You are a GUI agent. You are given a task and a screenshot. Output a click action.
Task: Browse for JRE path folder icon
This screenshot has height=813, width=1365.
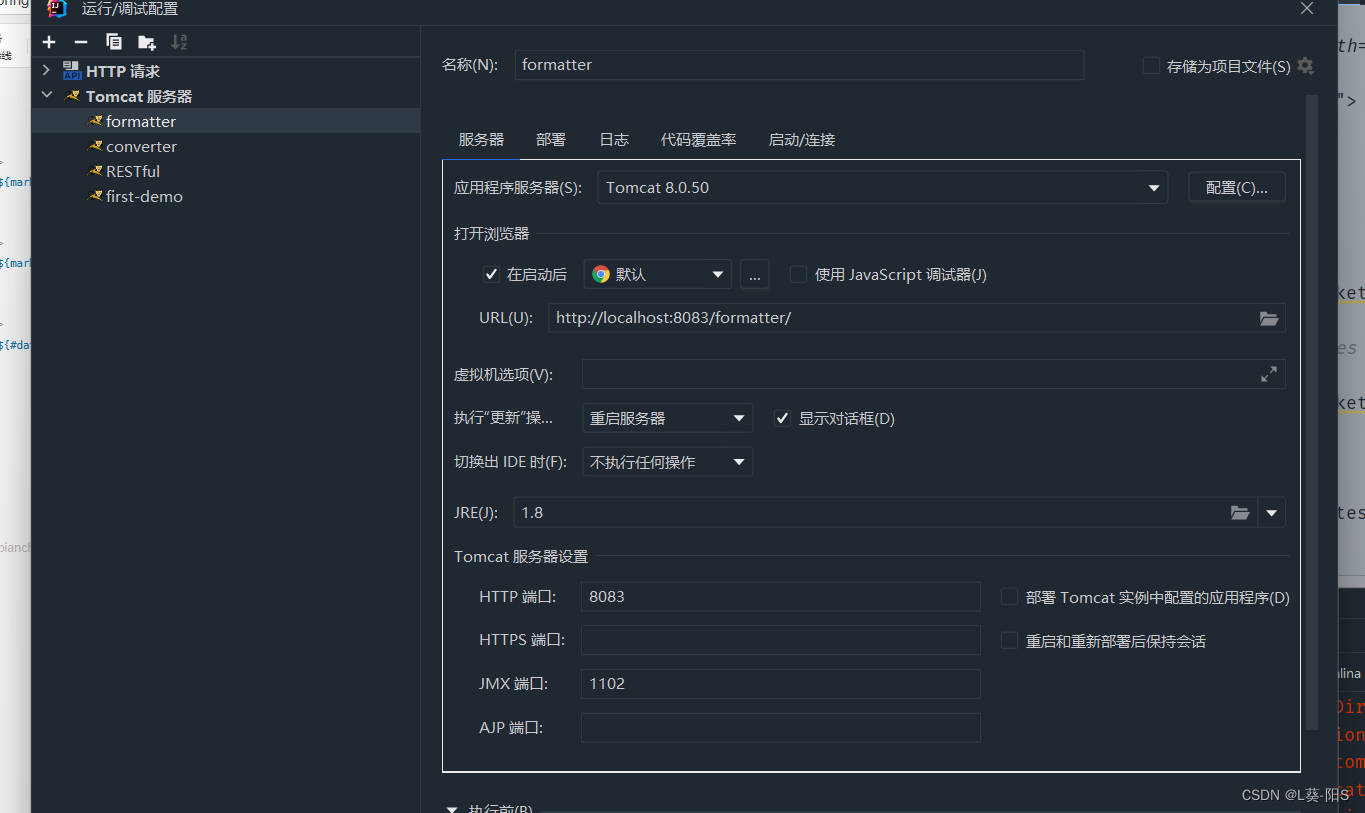coord(1240,513)
